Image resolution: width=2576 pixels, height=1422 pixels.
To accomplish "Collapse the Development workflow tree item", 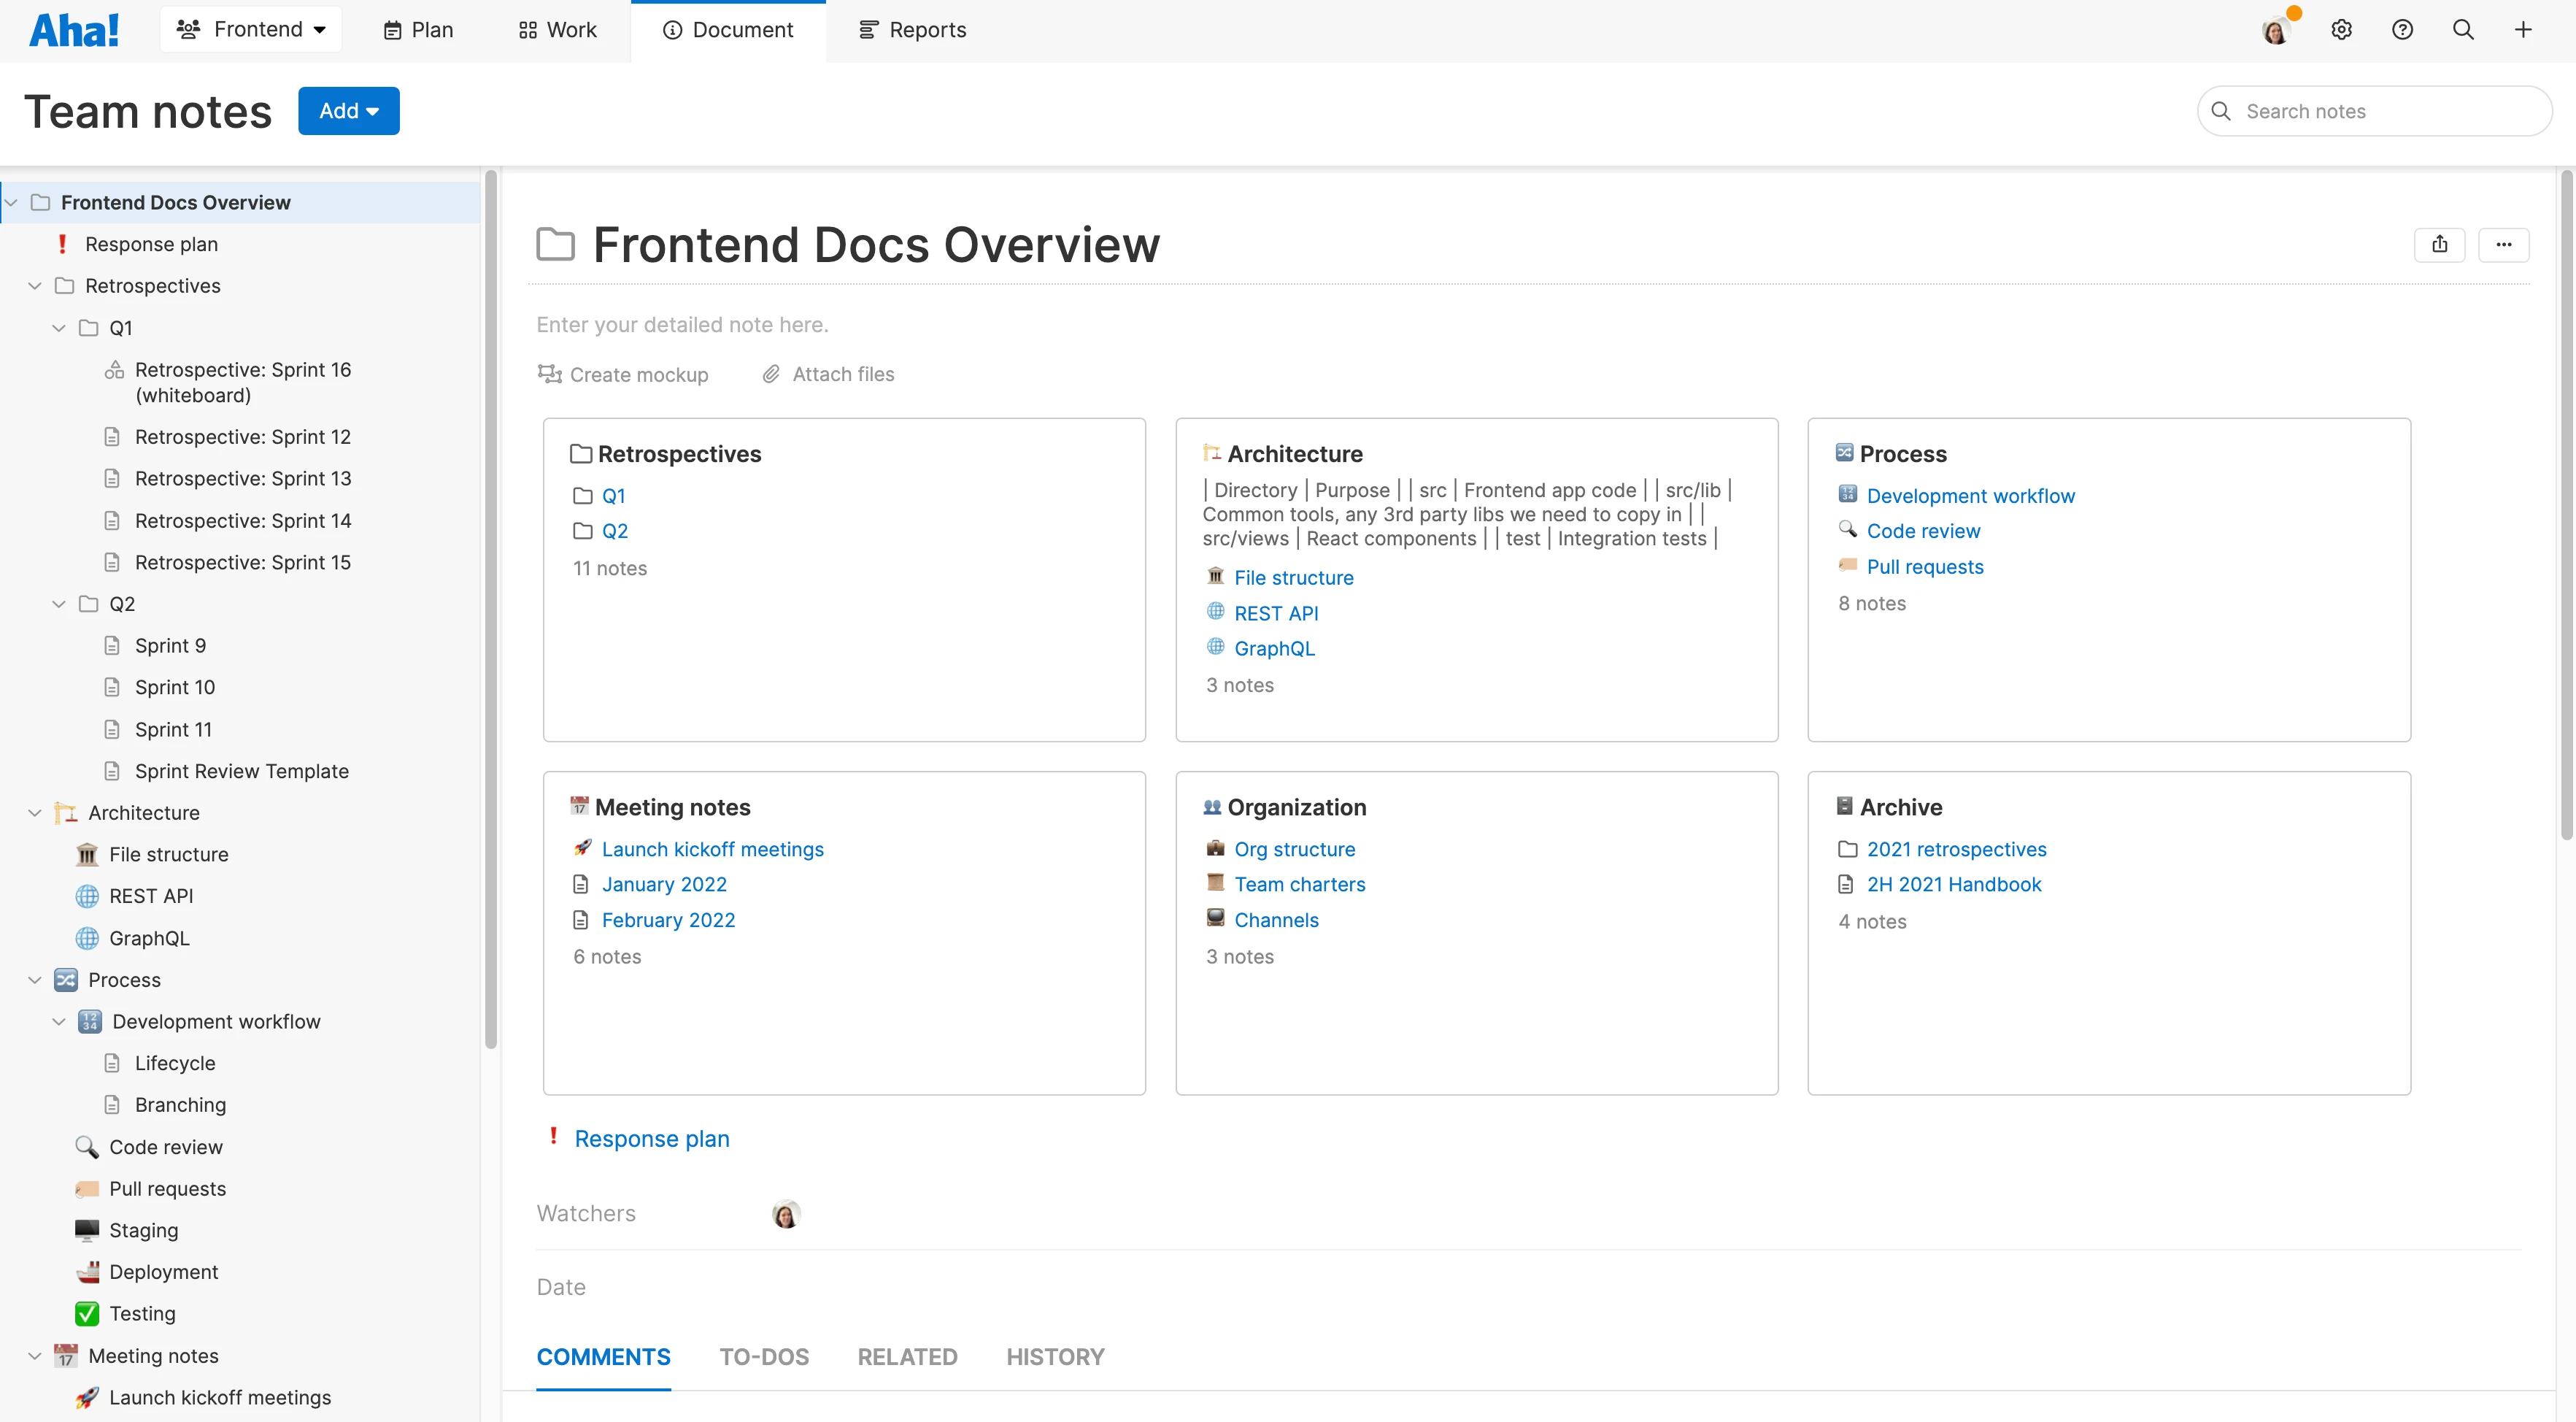I will [x=58, y=1021].
